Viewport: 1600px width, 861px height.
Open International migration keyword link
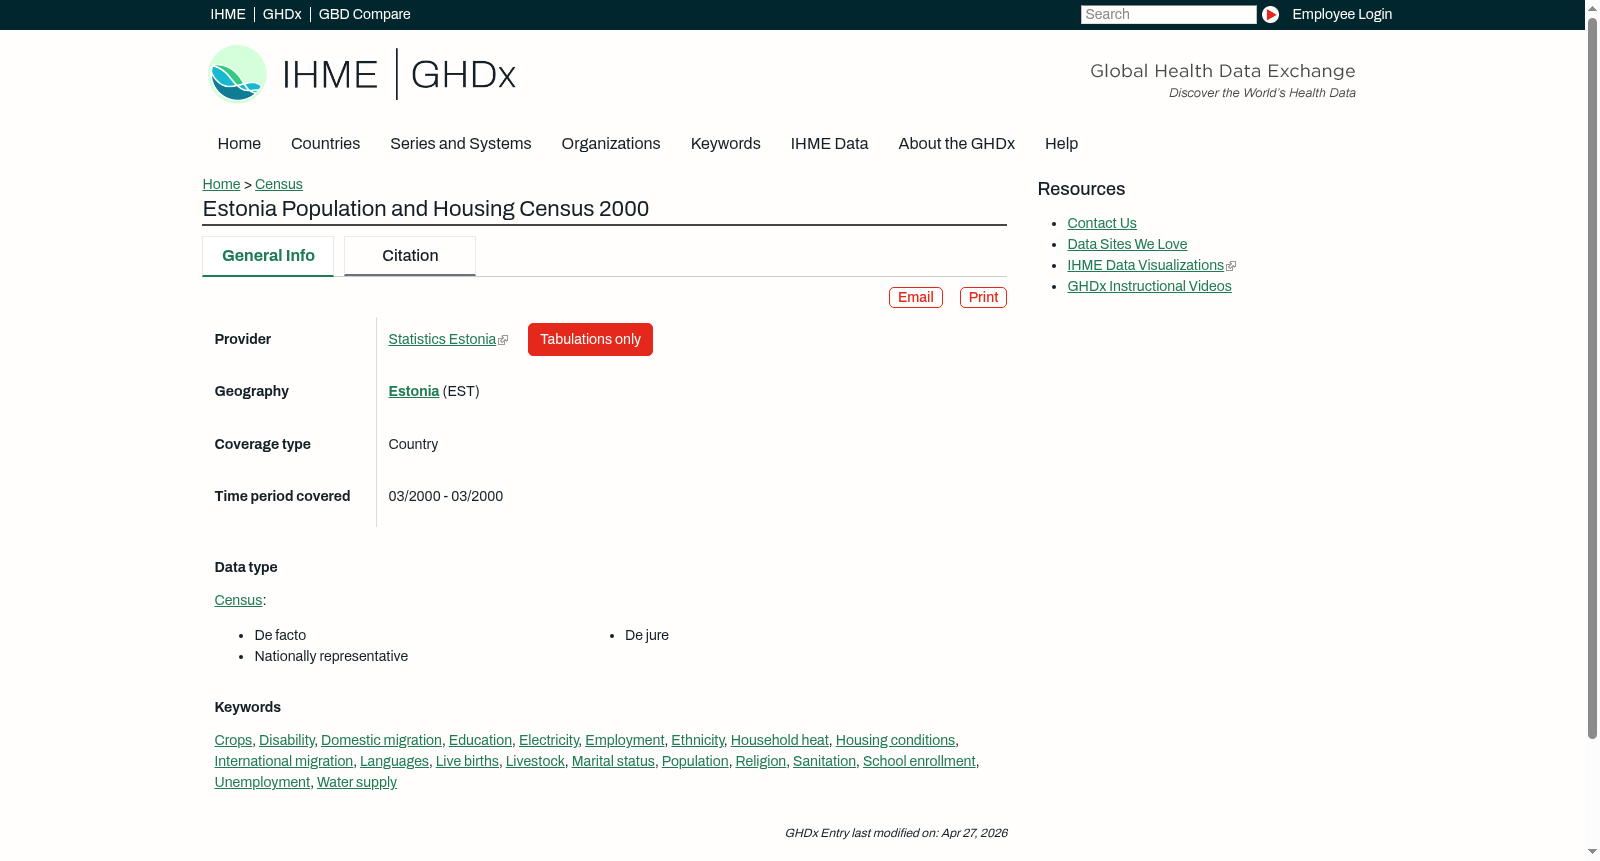coord(284,761)
